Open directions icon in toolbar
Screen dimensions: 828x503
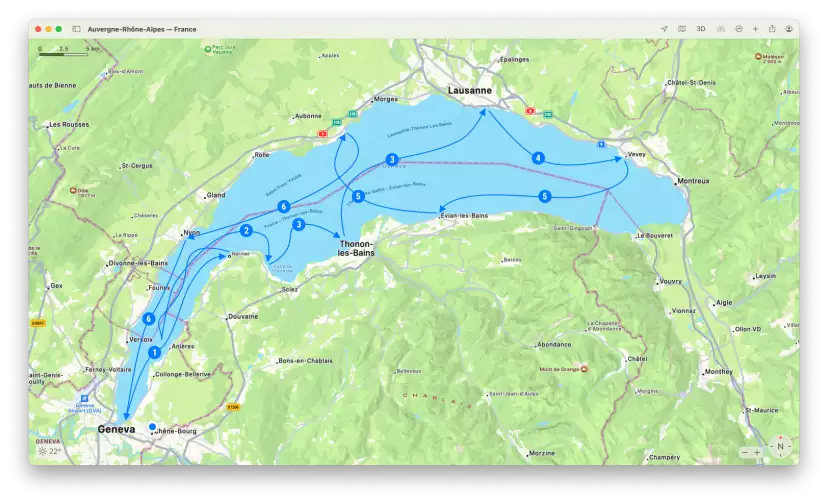(739, 29)
